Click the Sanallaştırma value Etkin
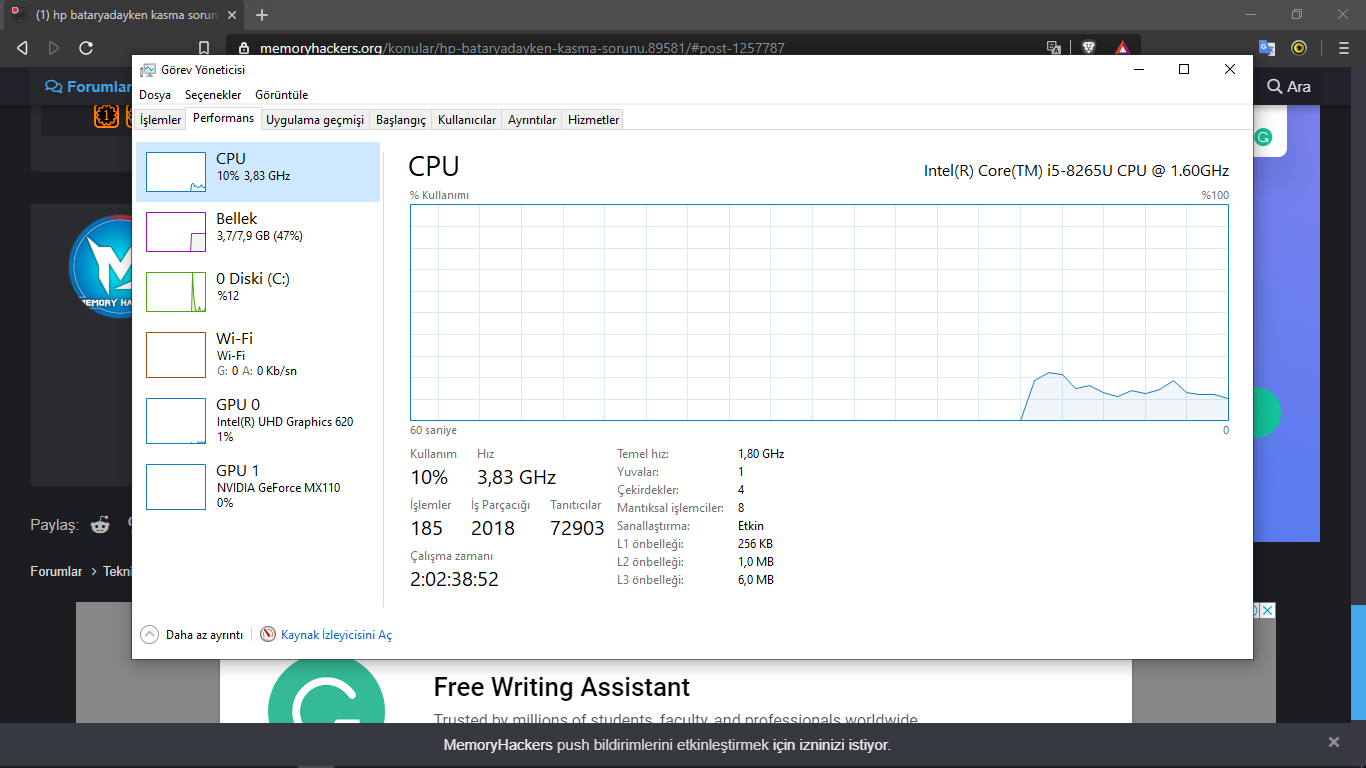 tap(750, 526)
